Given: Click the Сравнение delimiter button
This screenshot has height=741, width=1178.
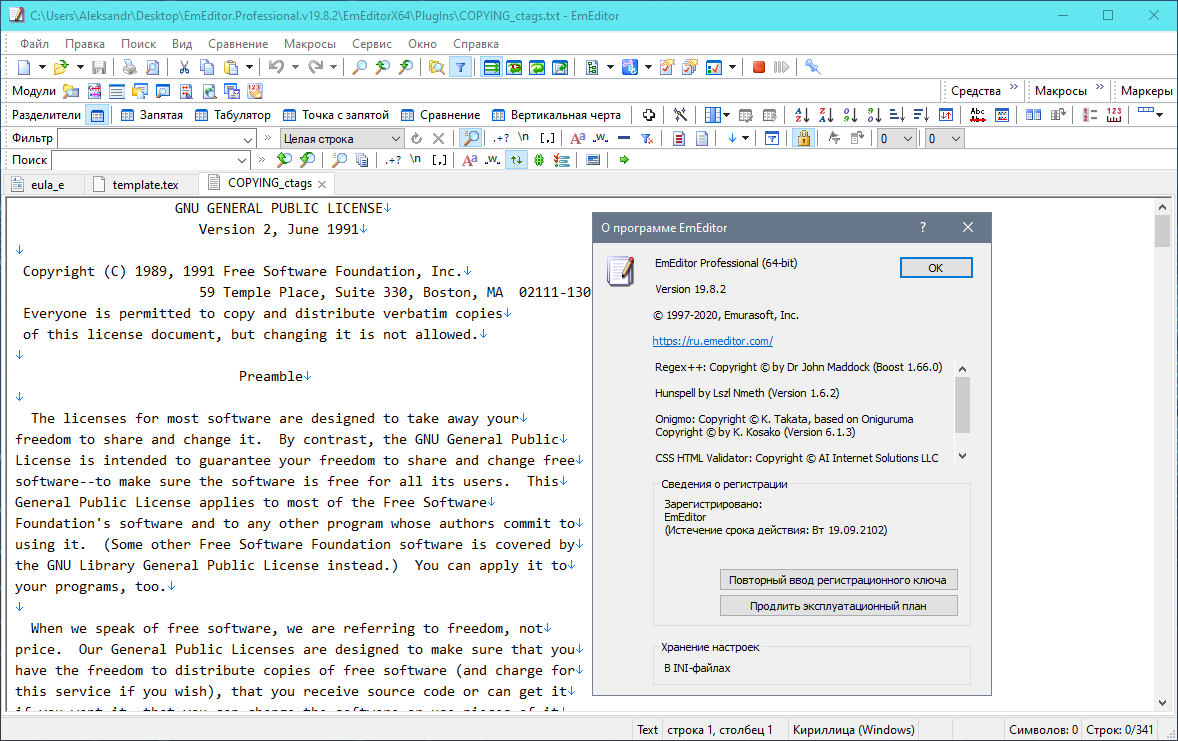Looking at the screenshot, I should coord(440,115).
